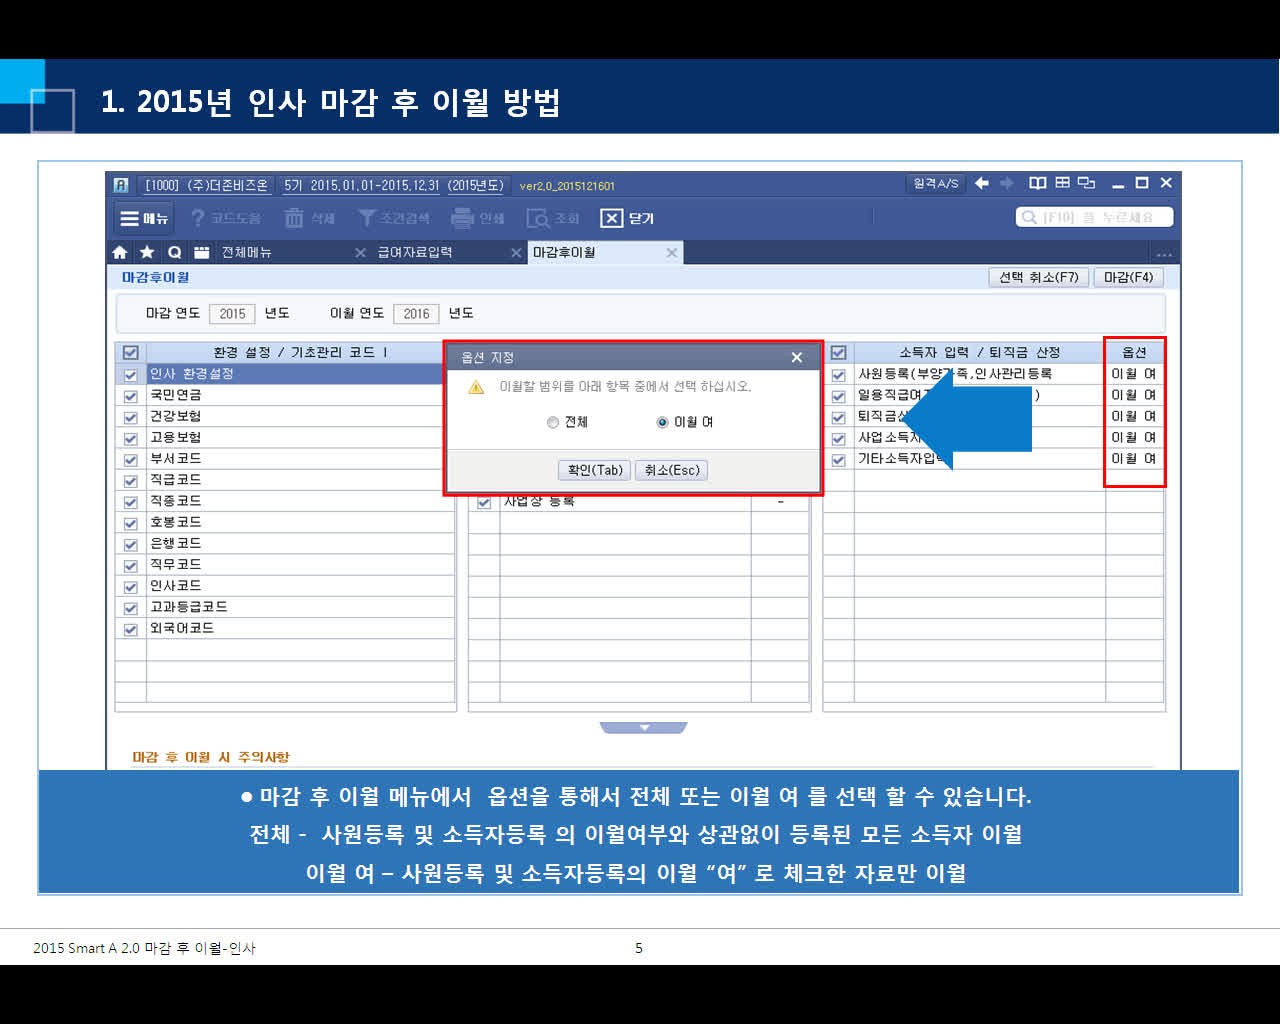This screenshot has height=1024, width=1280.
Task: Click the 마감(F4) button
Action: click(1129, 277)
